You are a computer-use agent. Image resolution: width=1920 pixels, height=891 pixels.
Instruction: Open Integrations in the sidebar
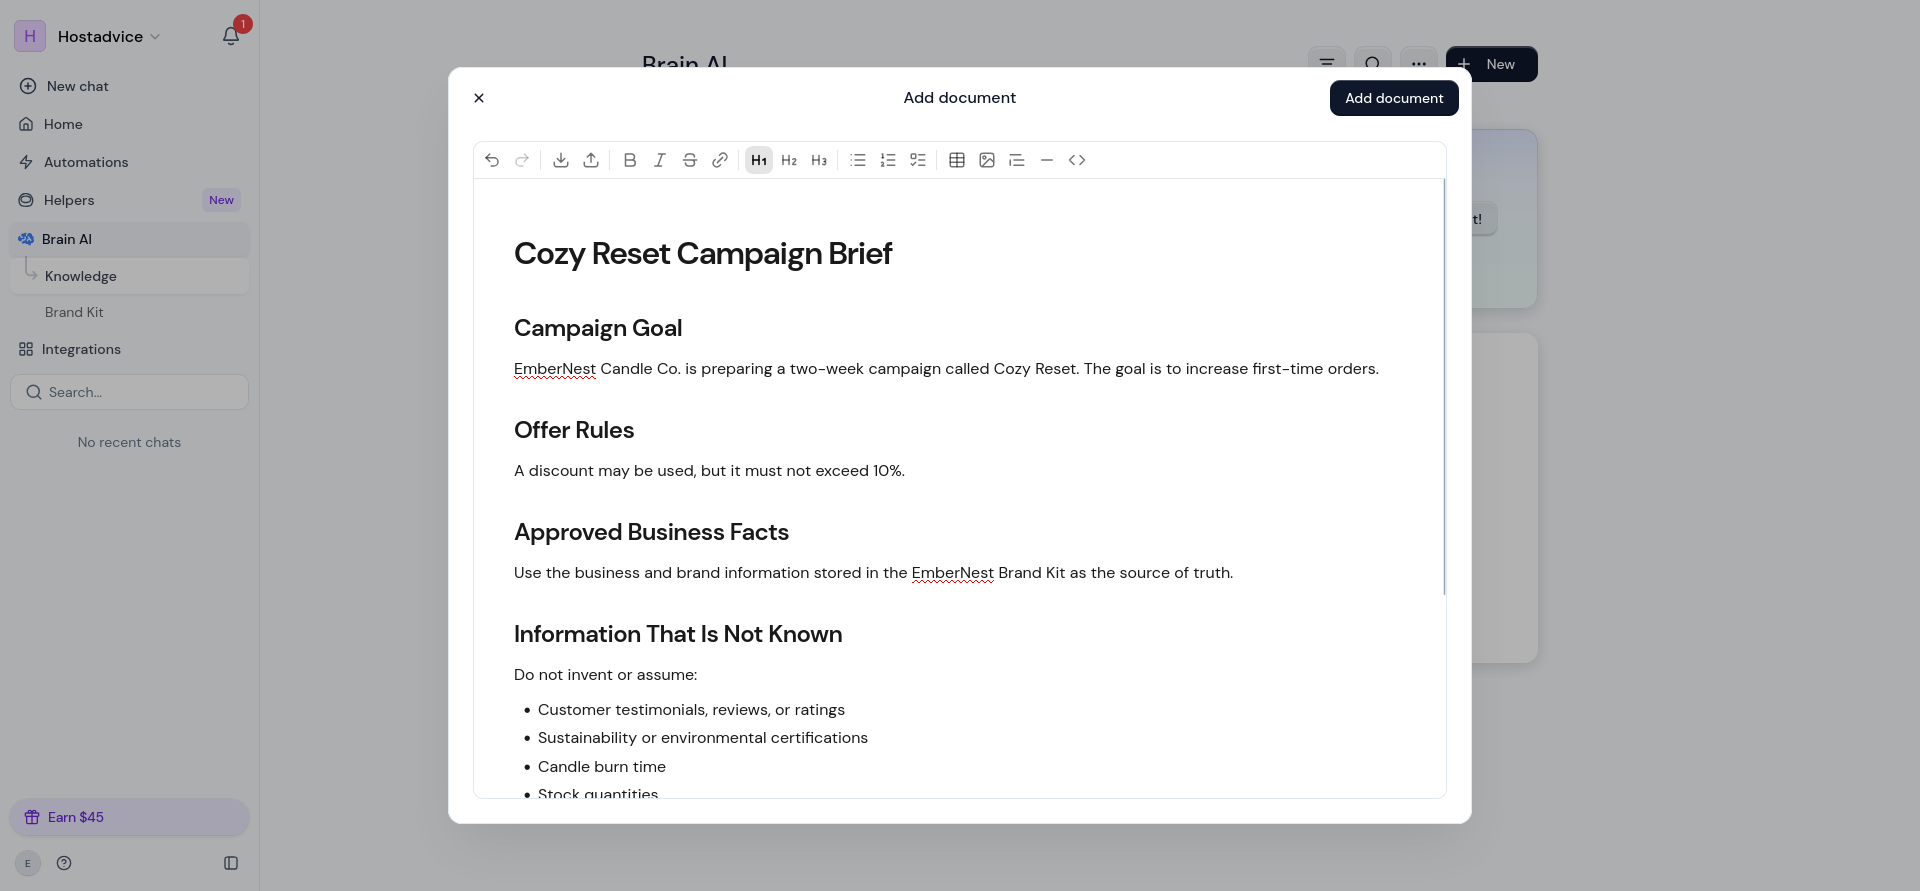129,349
